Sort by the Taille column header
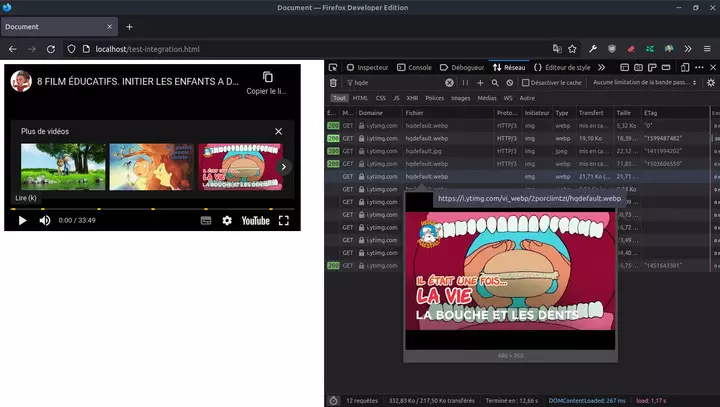Viewport: 720px width, 407px height. point(628,113)
